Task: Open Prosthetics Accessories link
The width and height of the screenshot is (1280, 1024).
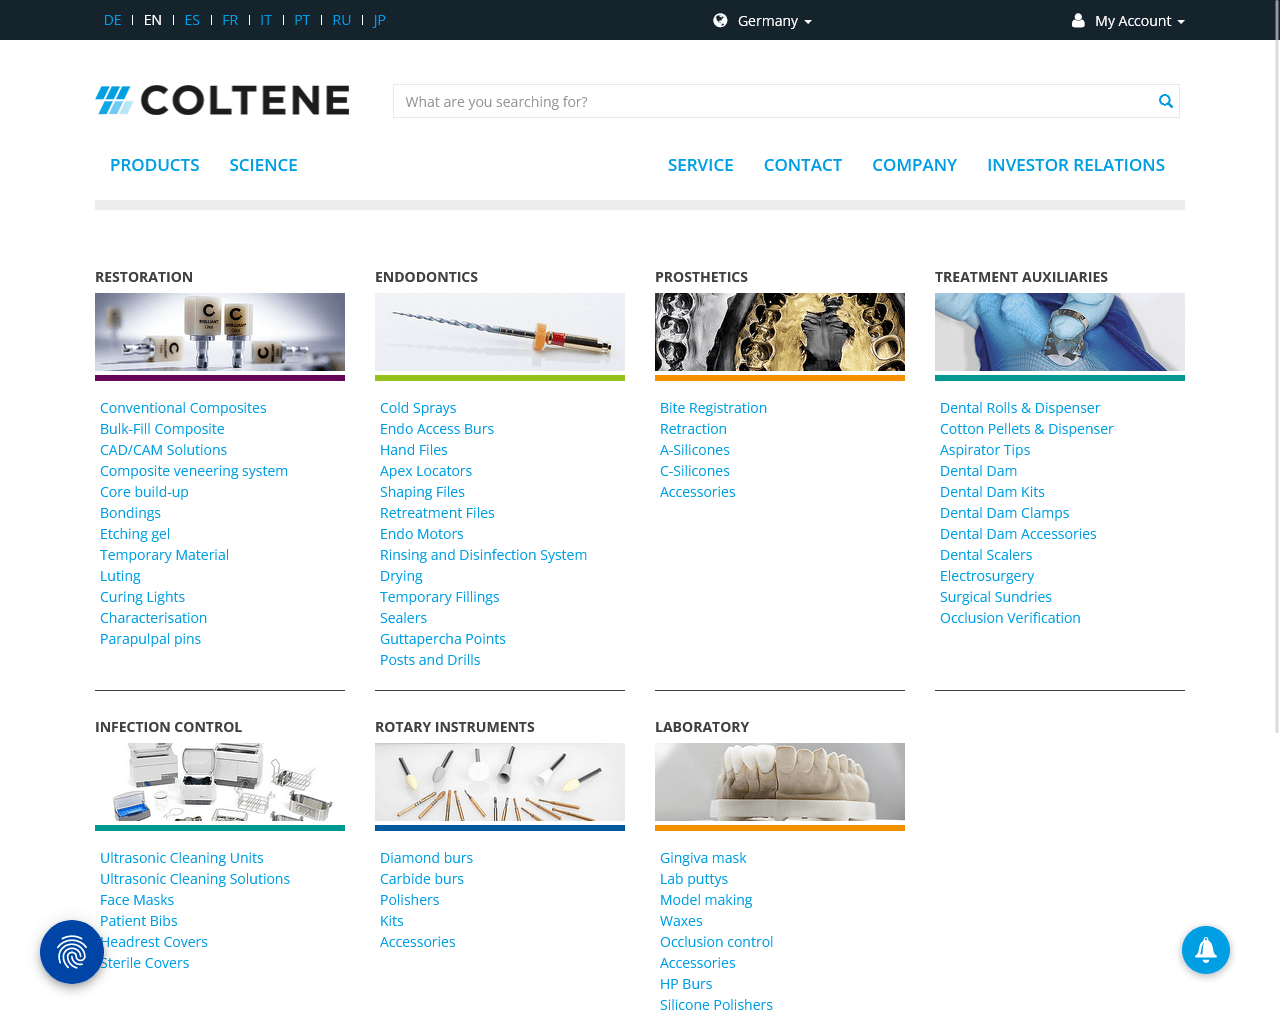Action: point(697,492)
